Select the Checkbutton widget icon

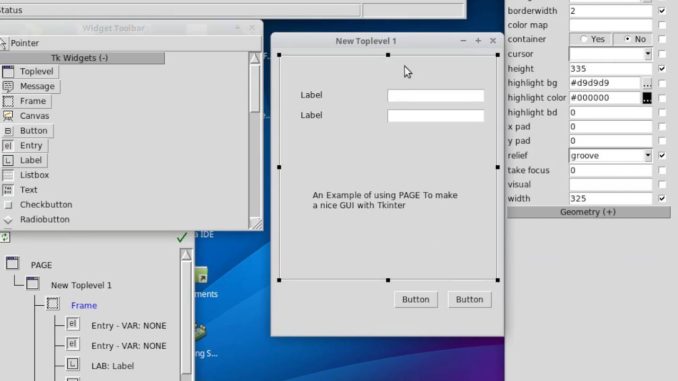click(x=8, y=205)
